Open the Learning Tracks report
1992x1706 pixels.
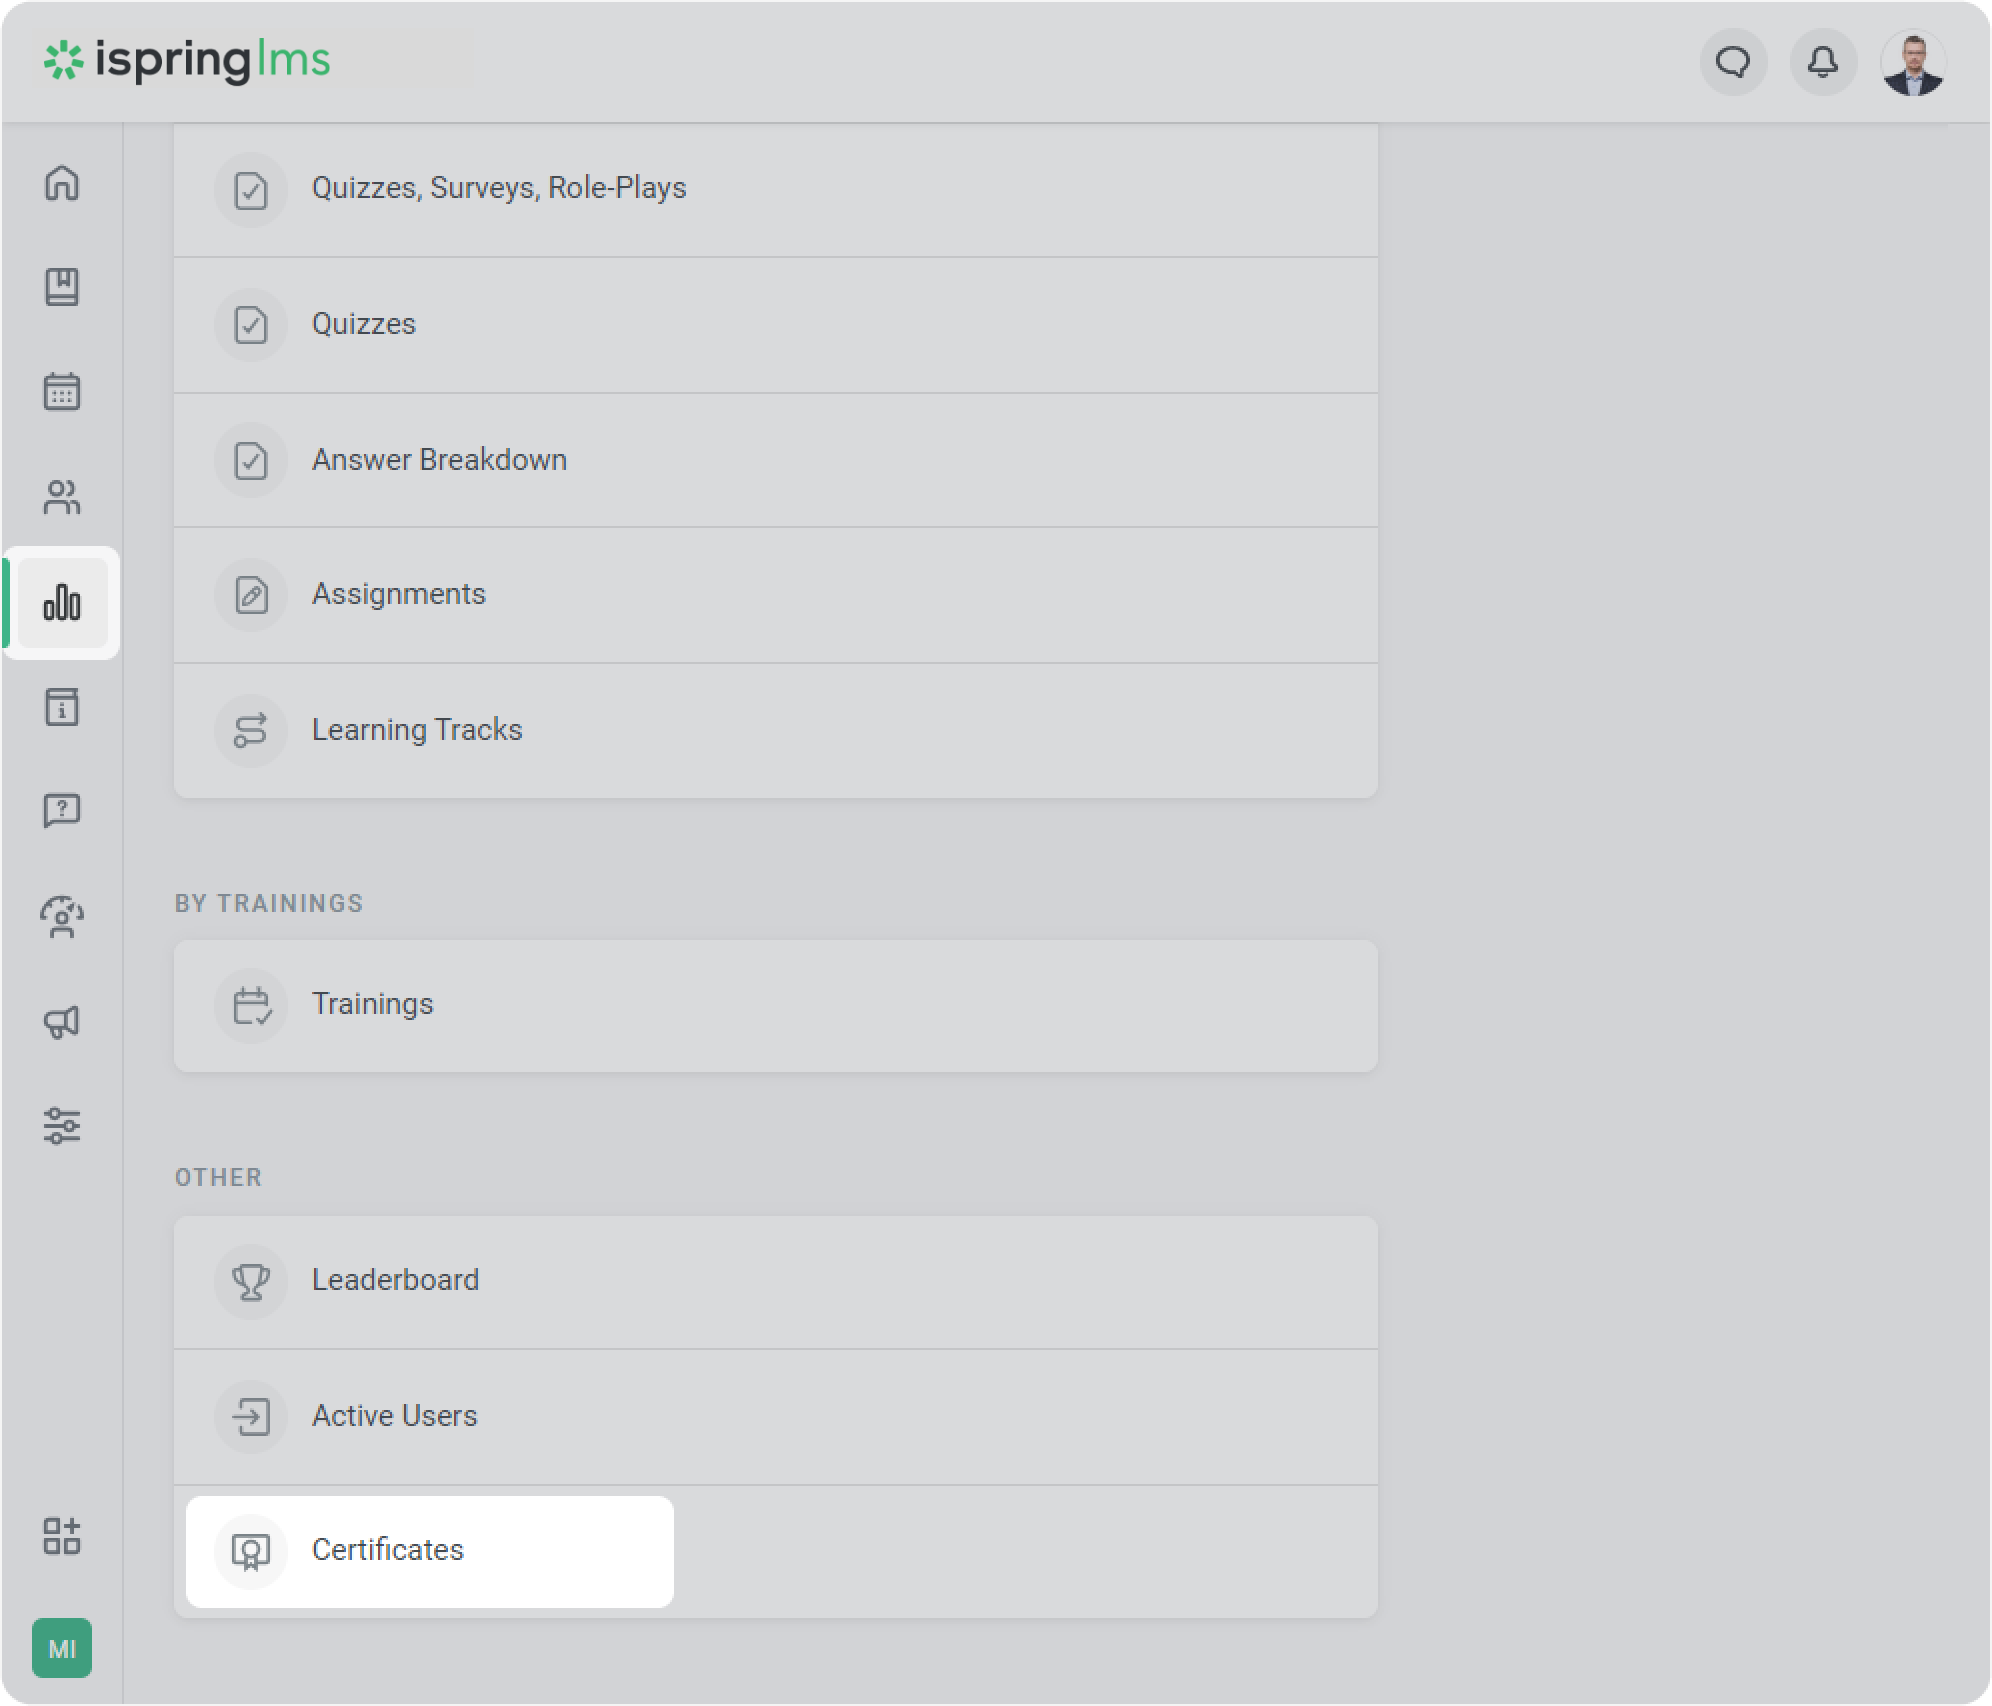tap(417, 730)
